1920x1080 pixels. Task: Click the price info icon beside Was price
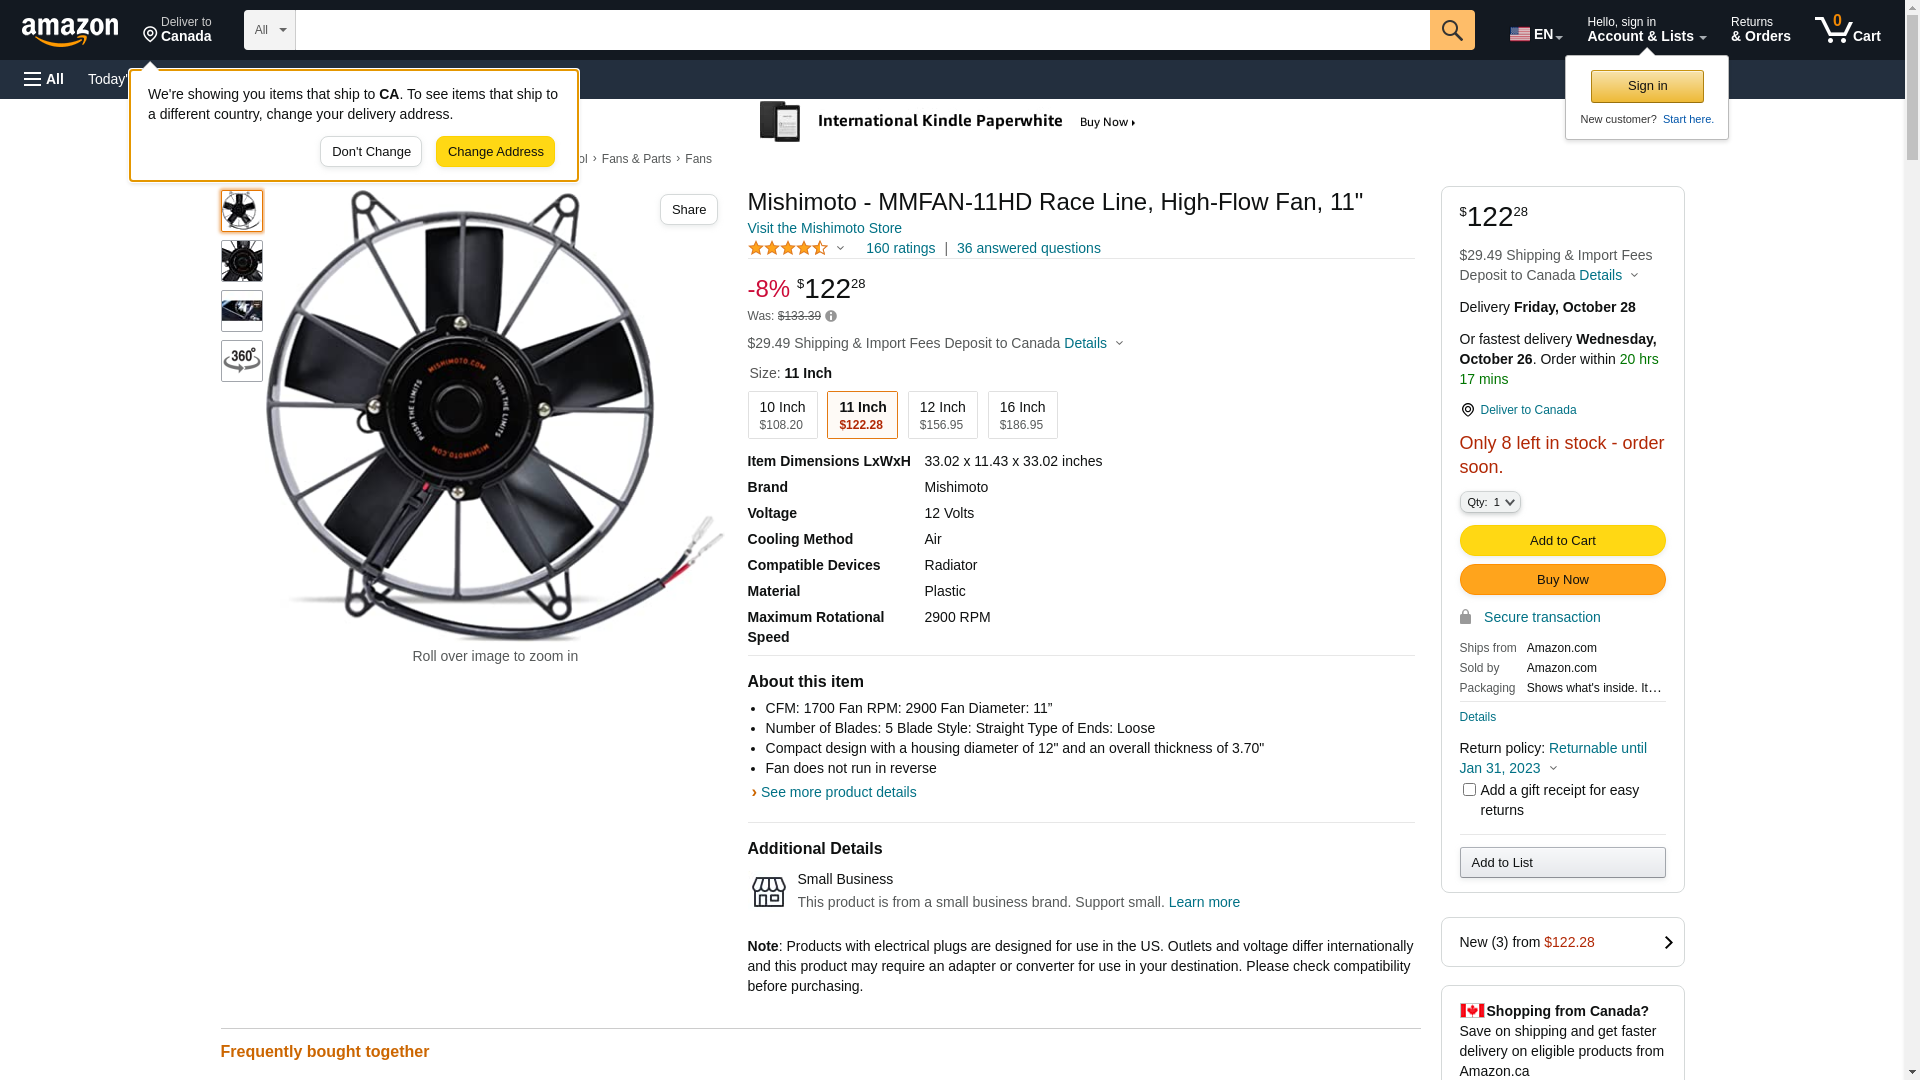click(x=831, y=316)
